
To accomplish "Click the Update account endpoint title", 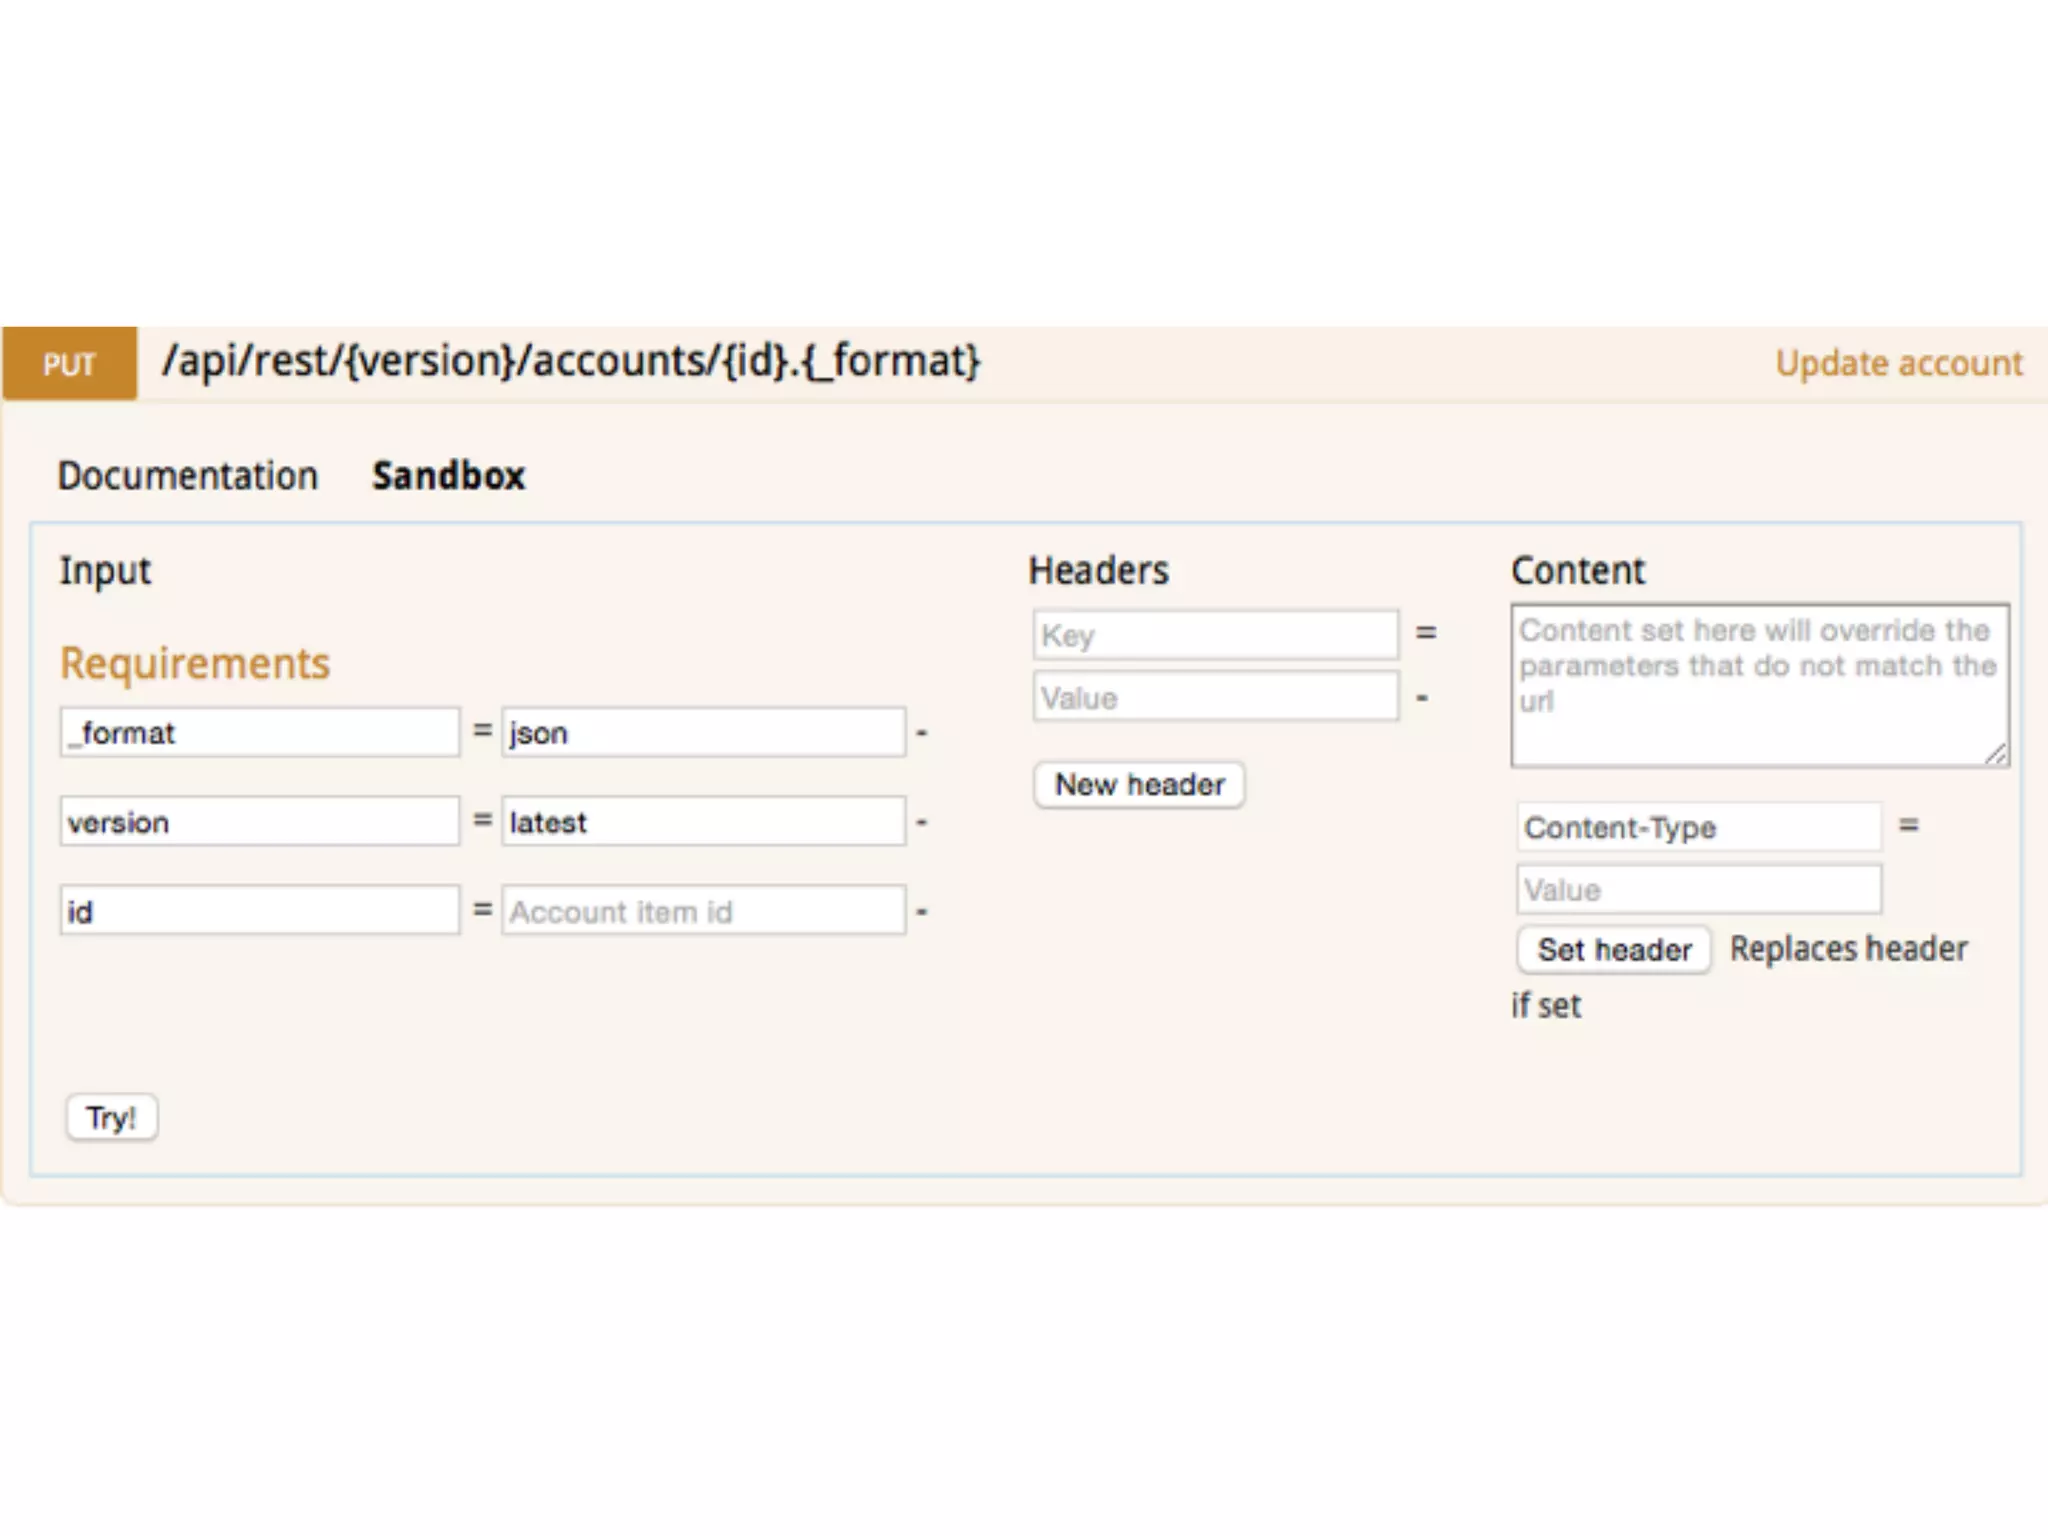I will tap(1898, 363).
